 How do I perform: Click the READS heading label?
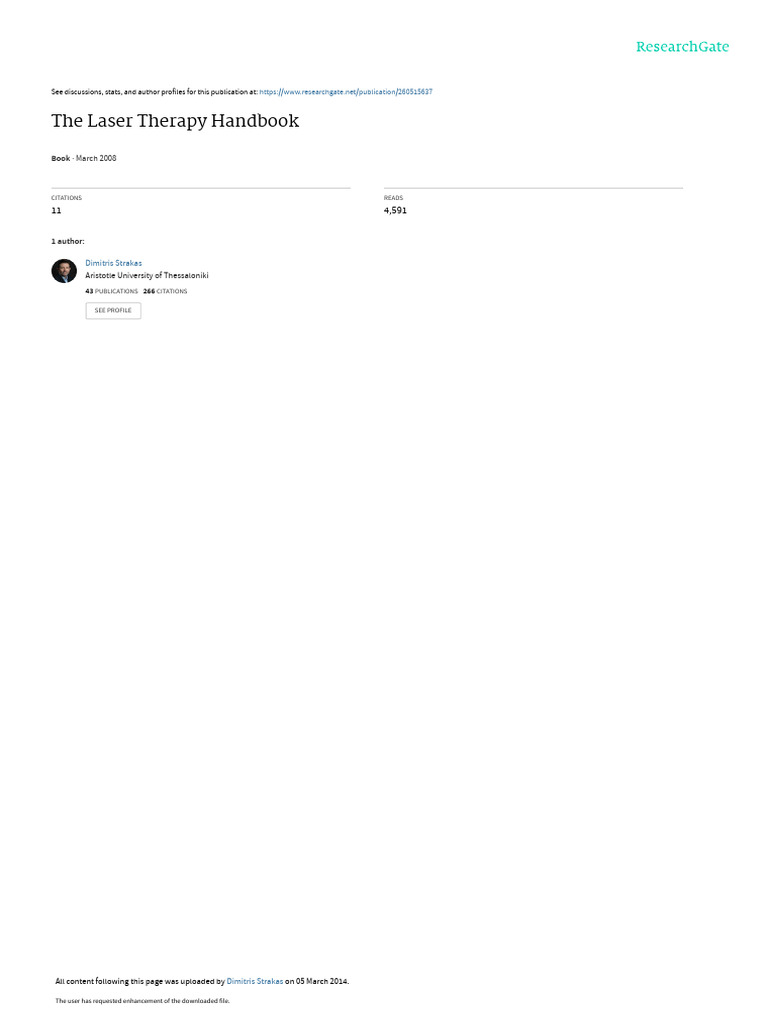tap(394, 198)
